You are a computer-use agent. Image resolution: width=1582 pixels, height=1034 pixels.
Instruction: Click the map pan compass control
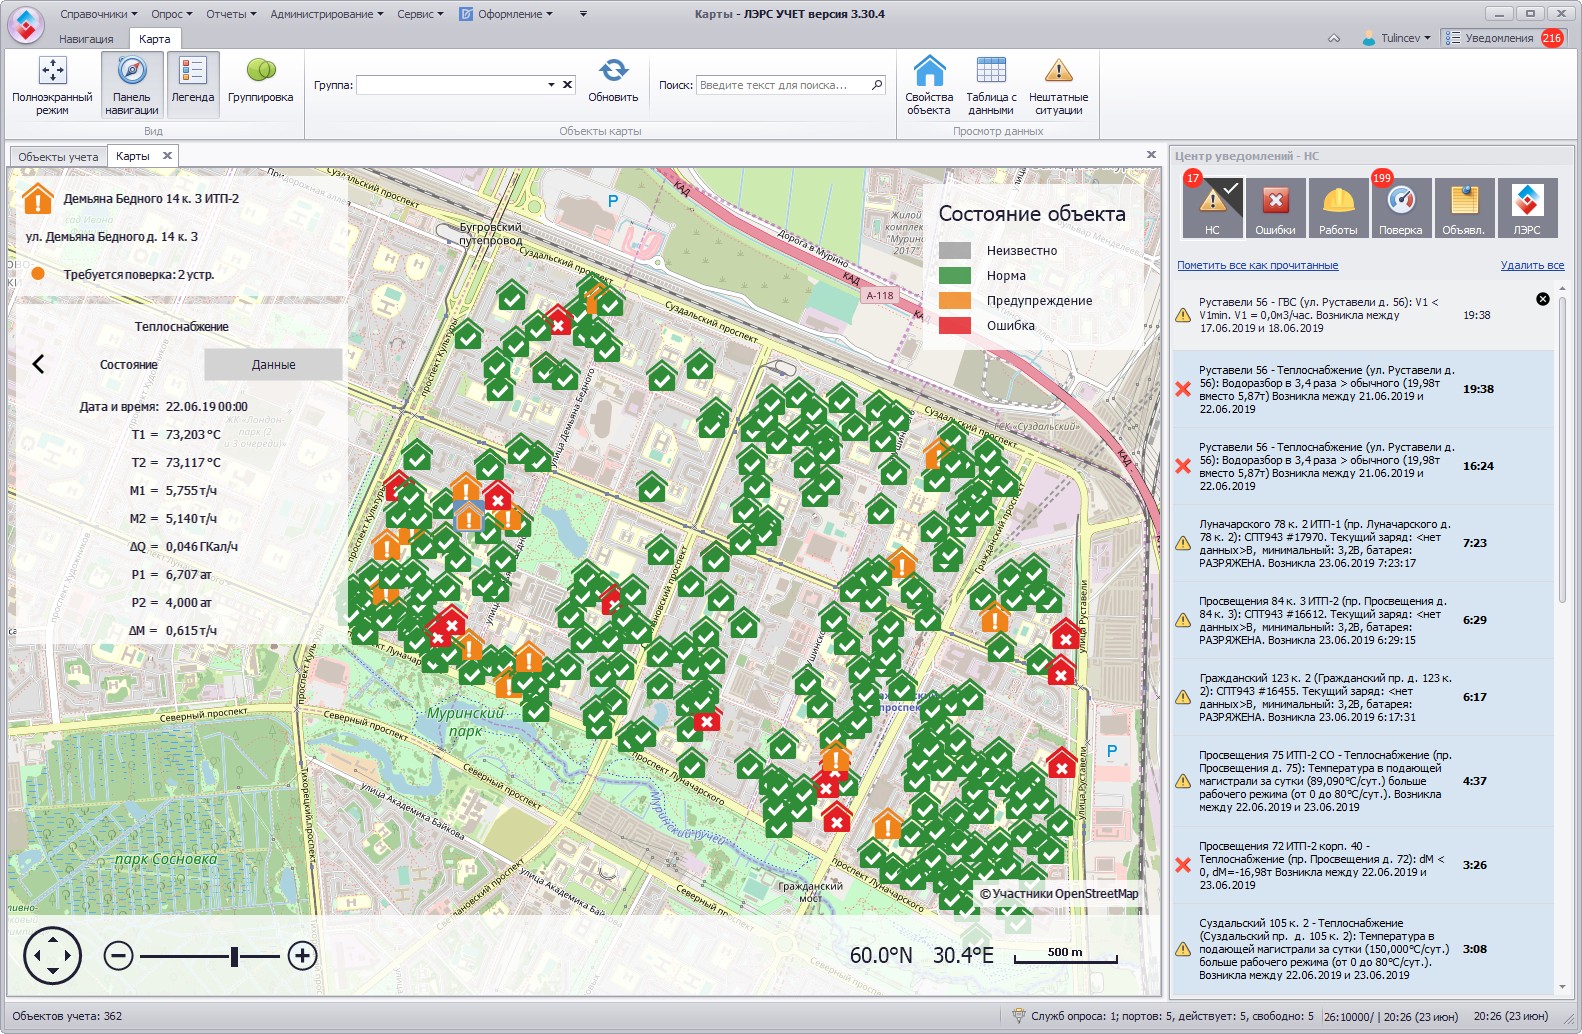52,956
